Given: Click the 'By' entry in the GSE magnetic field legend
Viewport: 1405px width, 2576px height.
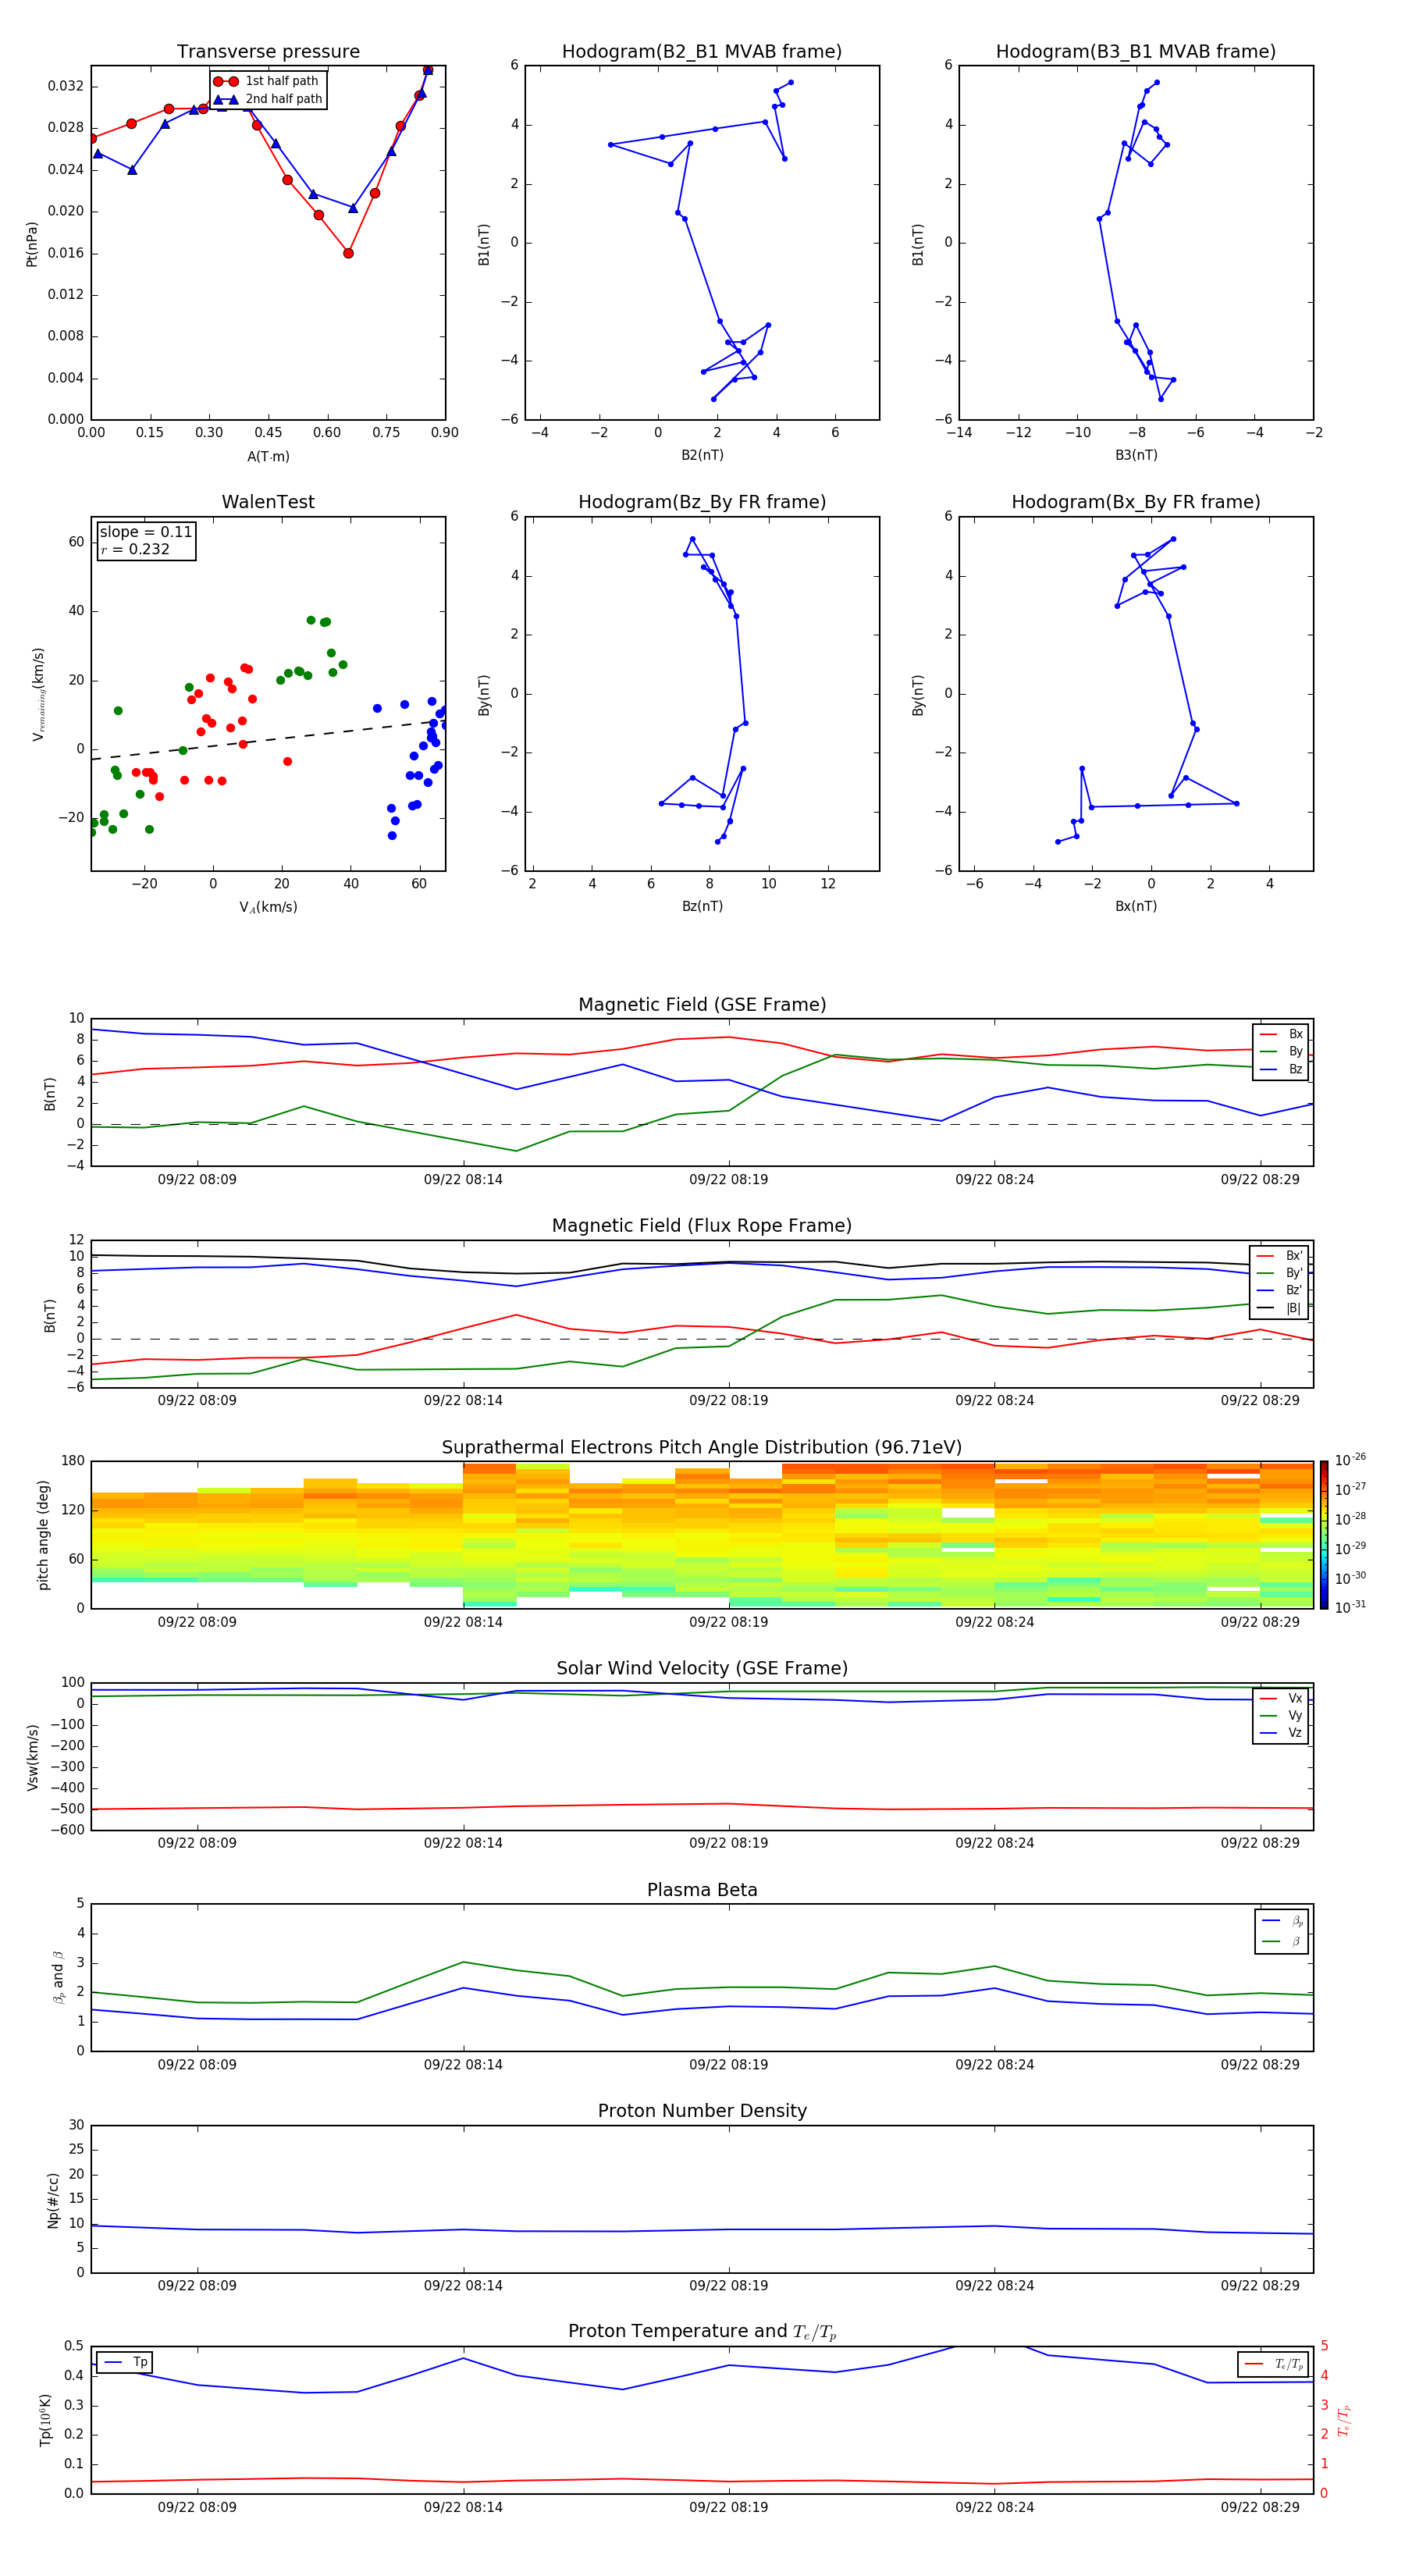Looking at the screenshot, I should pyautogui.click(x=1281, y=1052).
